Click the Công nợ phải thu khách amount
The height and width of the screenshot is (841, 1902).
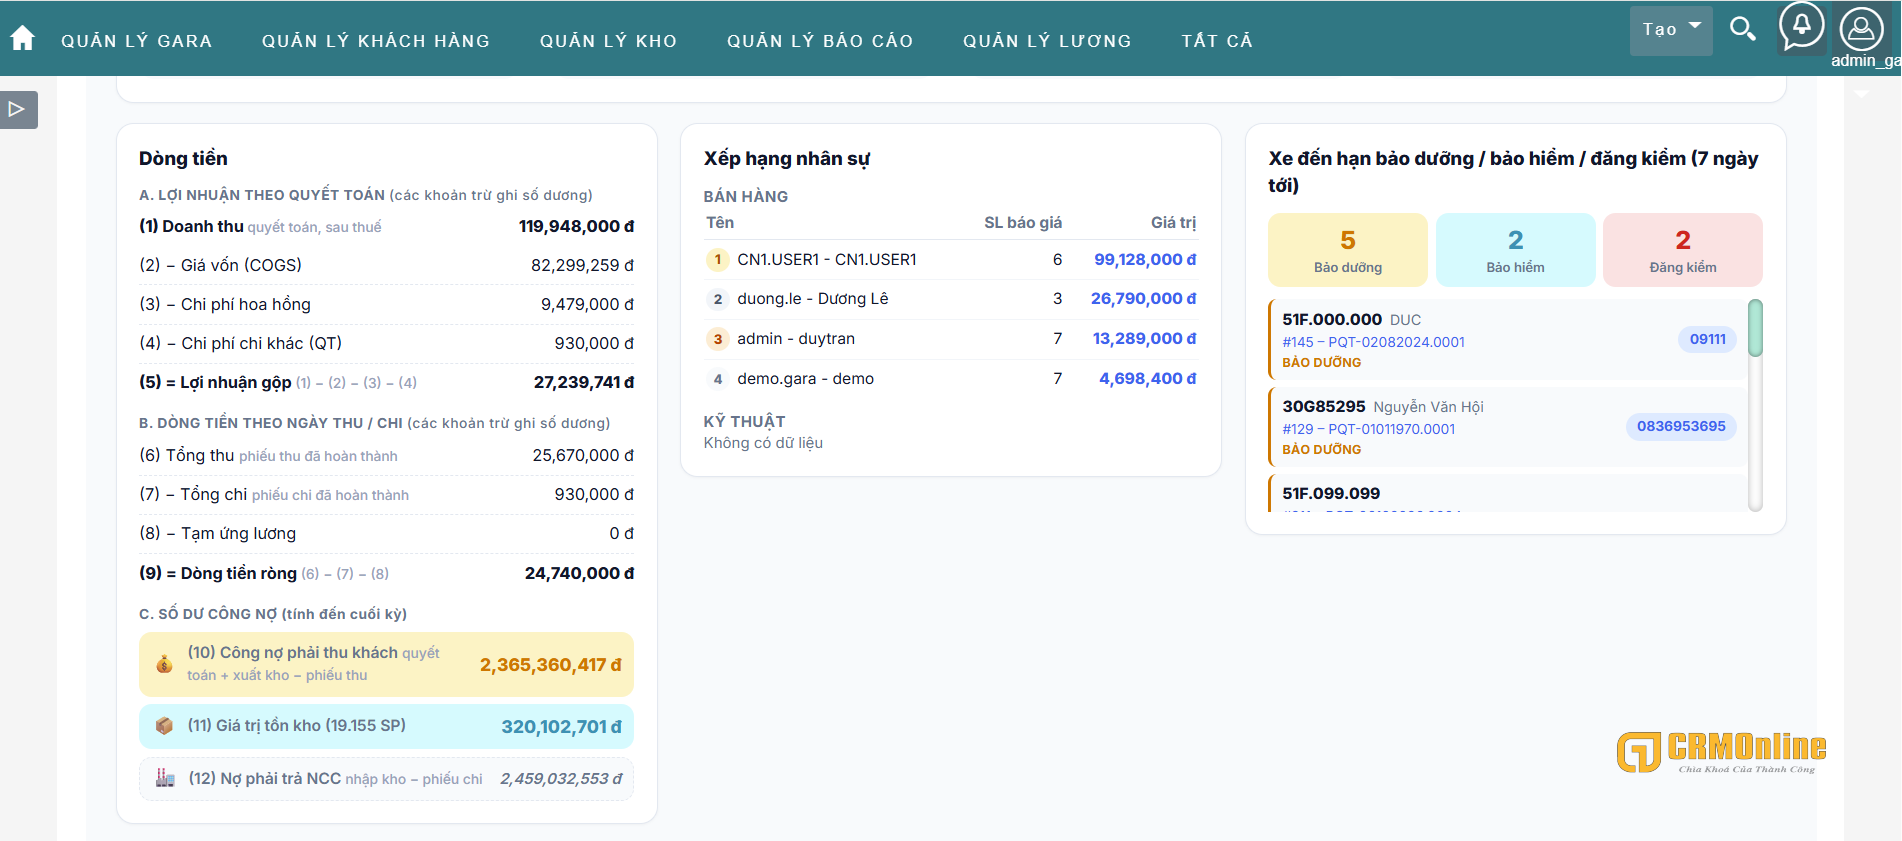point(551,665)
